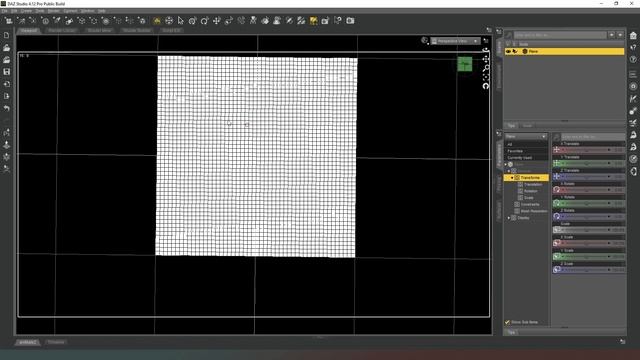Click the What's This help pointer icon
Image resolution: width=640 pixels, height=360 pixels.
338,20
